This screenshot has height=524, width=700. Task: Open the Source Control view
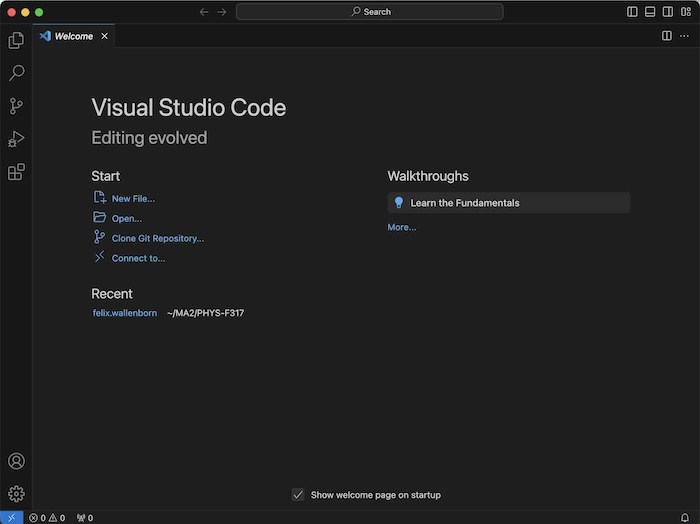[16, 106]
